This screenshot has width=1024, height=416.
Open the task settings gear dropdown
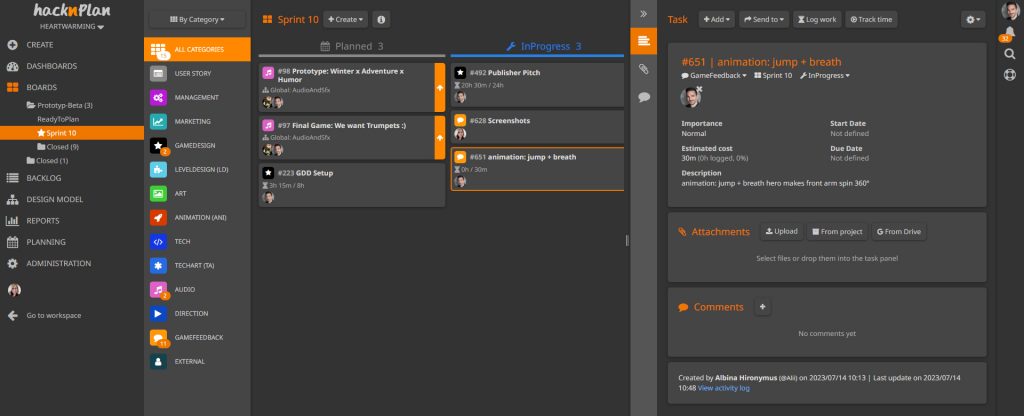pos(971,19)
